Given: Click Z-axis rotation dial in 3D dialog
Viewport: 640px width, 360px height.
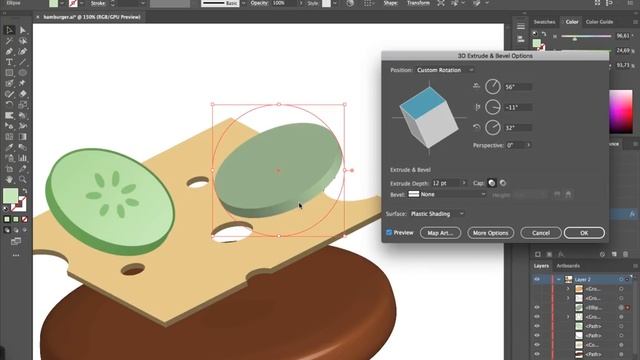Looking at the screenshot, I should coord(493,127).
